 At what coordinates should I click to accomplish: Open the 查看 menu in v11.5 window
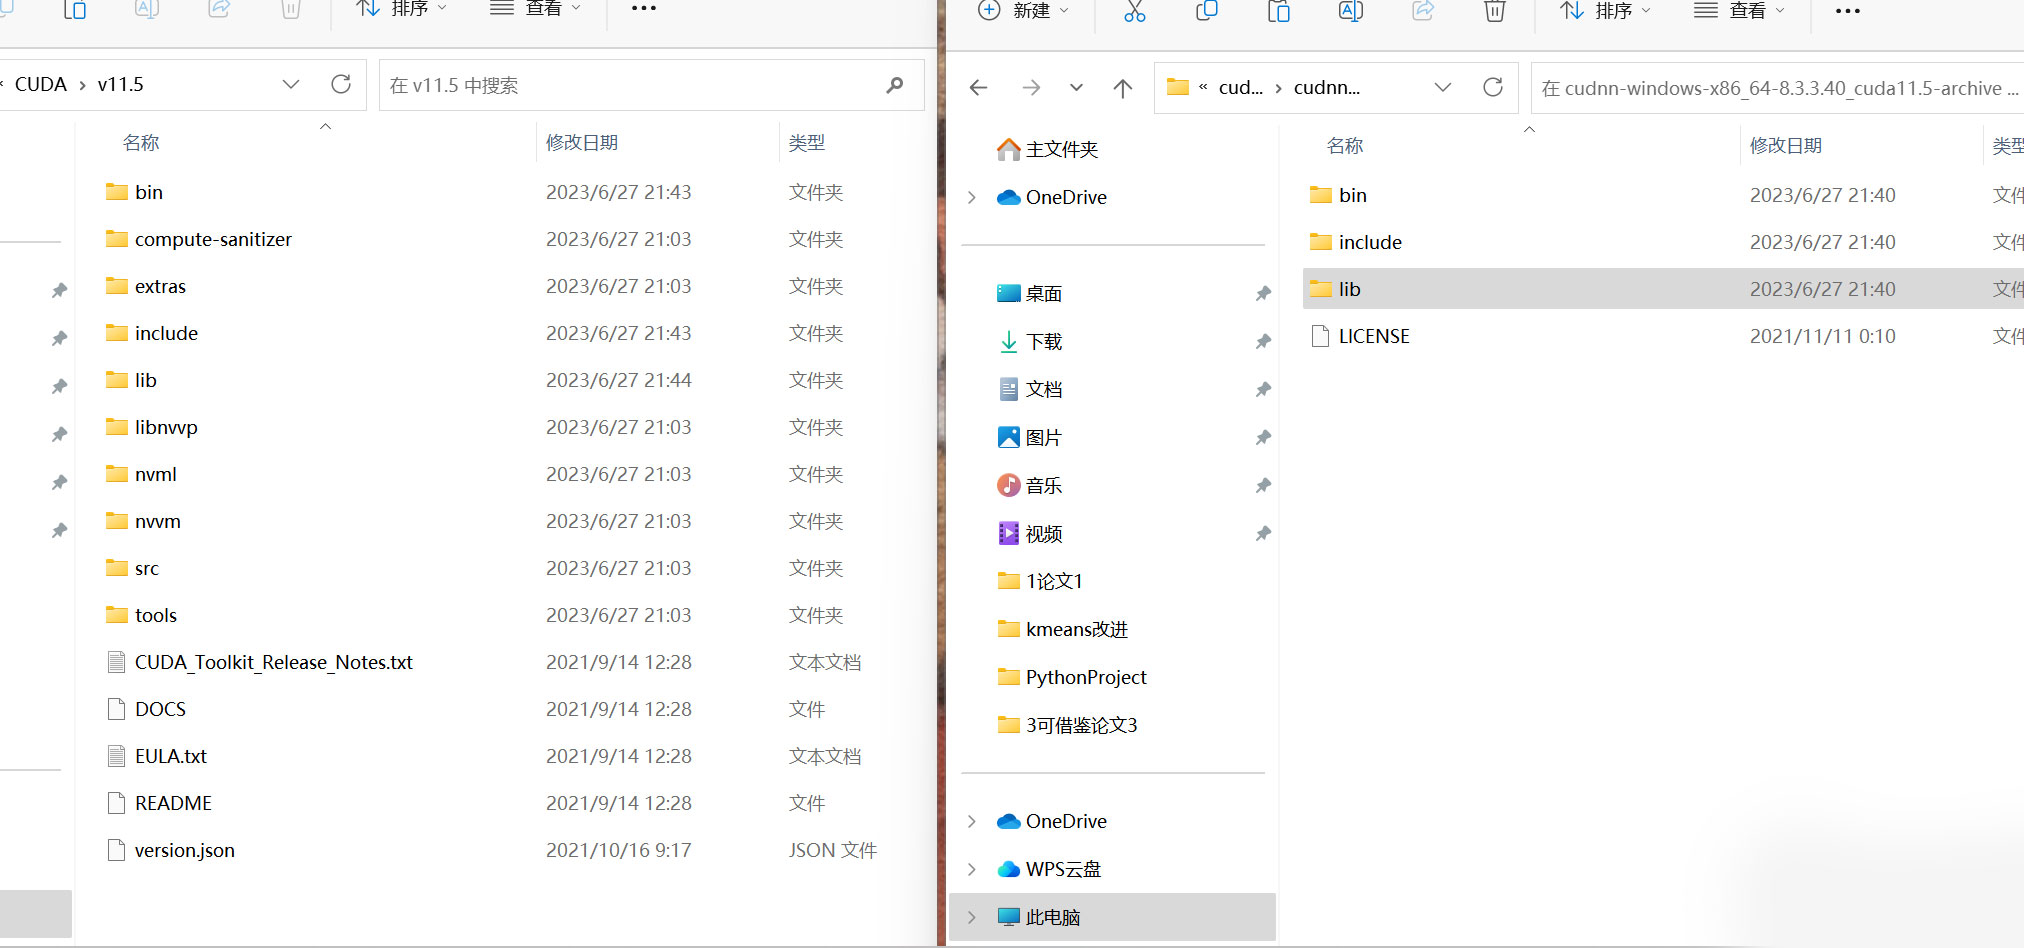(x=535, y=9)
